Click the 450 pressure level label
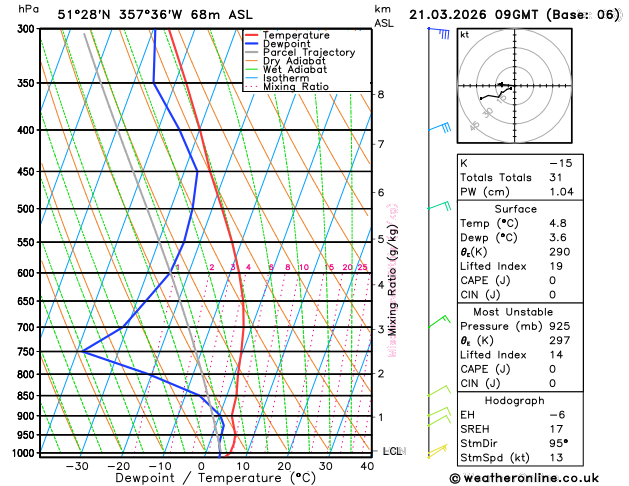This screenshot has width=629, height=486. [28, 172]
